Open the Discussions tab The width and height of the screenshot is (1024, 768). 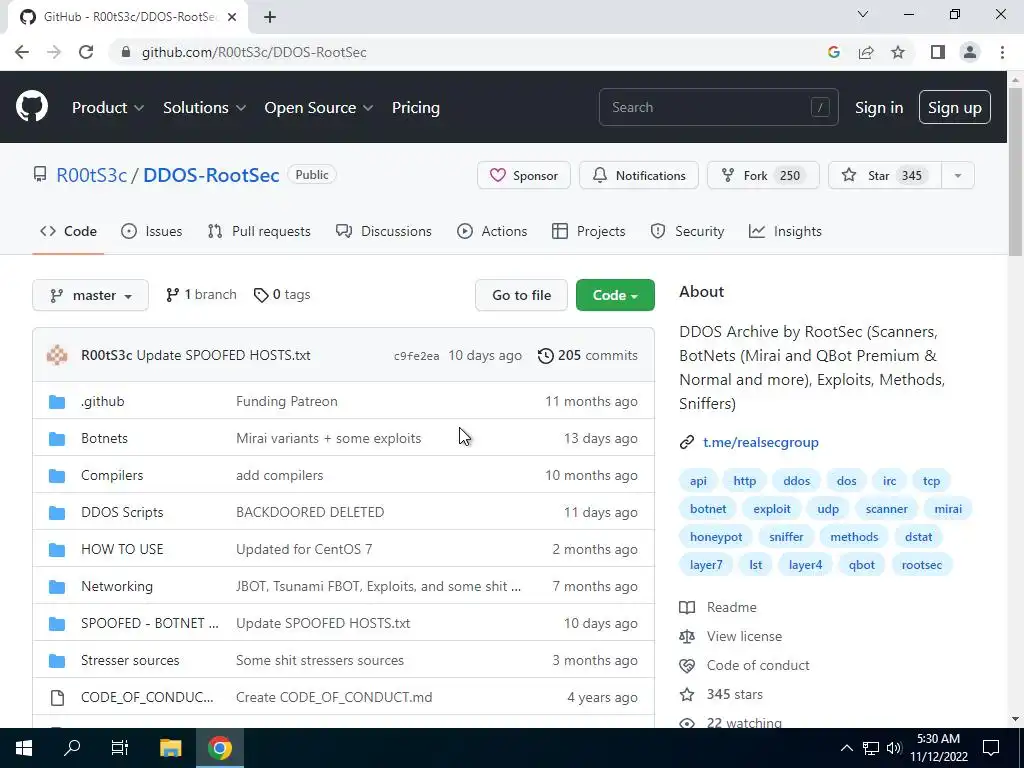(383, 231)
